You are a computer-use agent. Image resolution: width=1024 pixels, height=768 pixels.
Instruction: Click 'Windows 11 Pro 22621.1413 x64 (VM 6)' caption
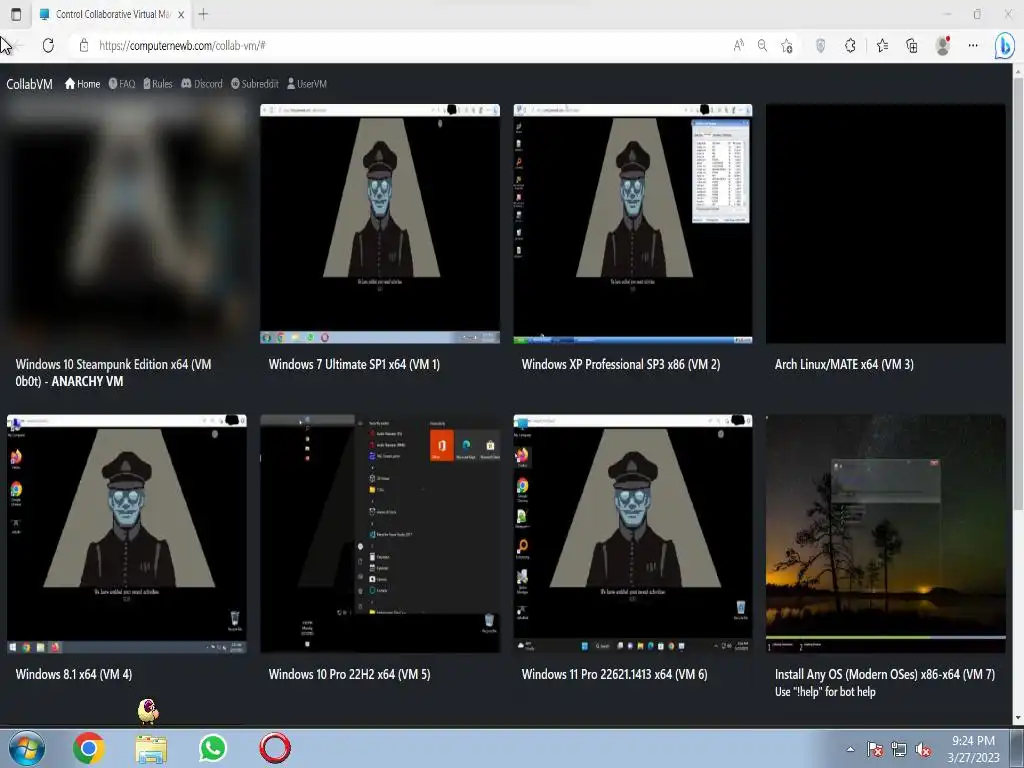point(615,674)
